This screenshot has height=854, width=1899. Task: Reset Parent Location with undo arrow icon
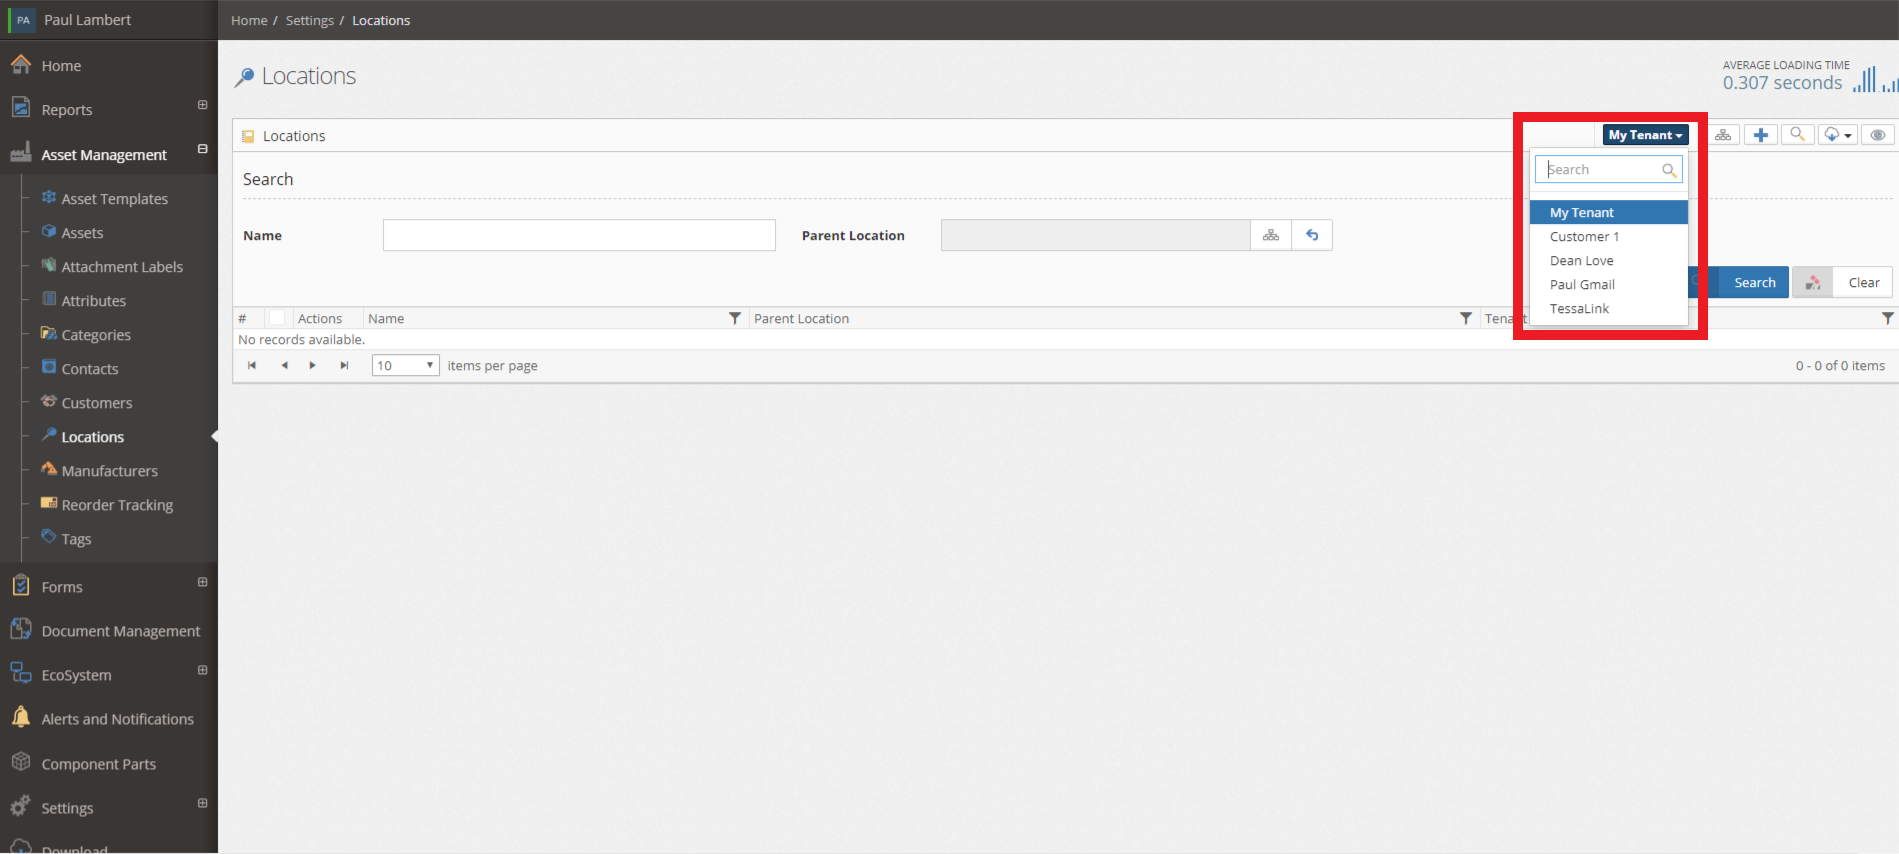[1312, 235]
